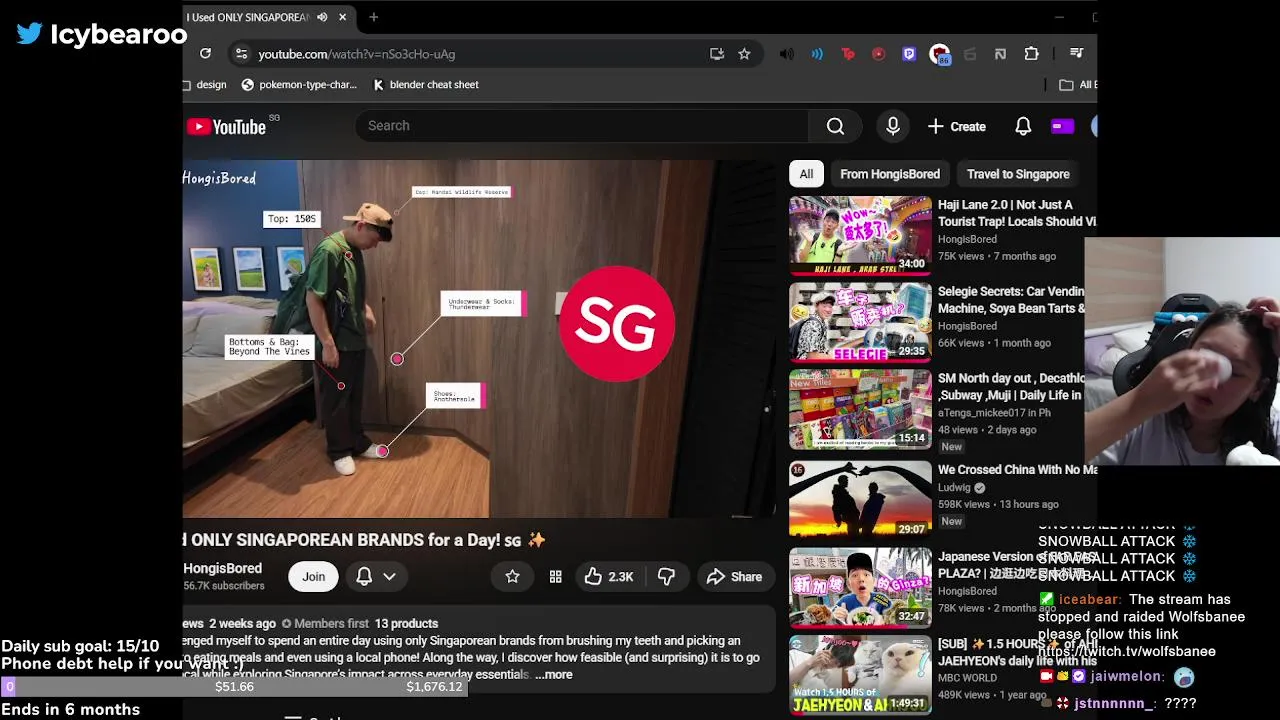
Task: Click the Join membership button
Action: click(x=313, y=577)
